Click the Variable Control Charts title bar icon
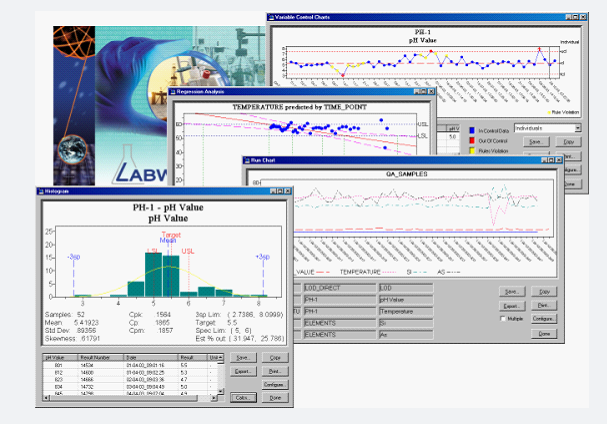The image size is (607, 424). tap(271, 17)
